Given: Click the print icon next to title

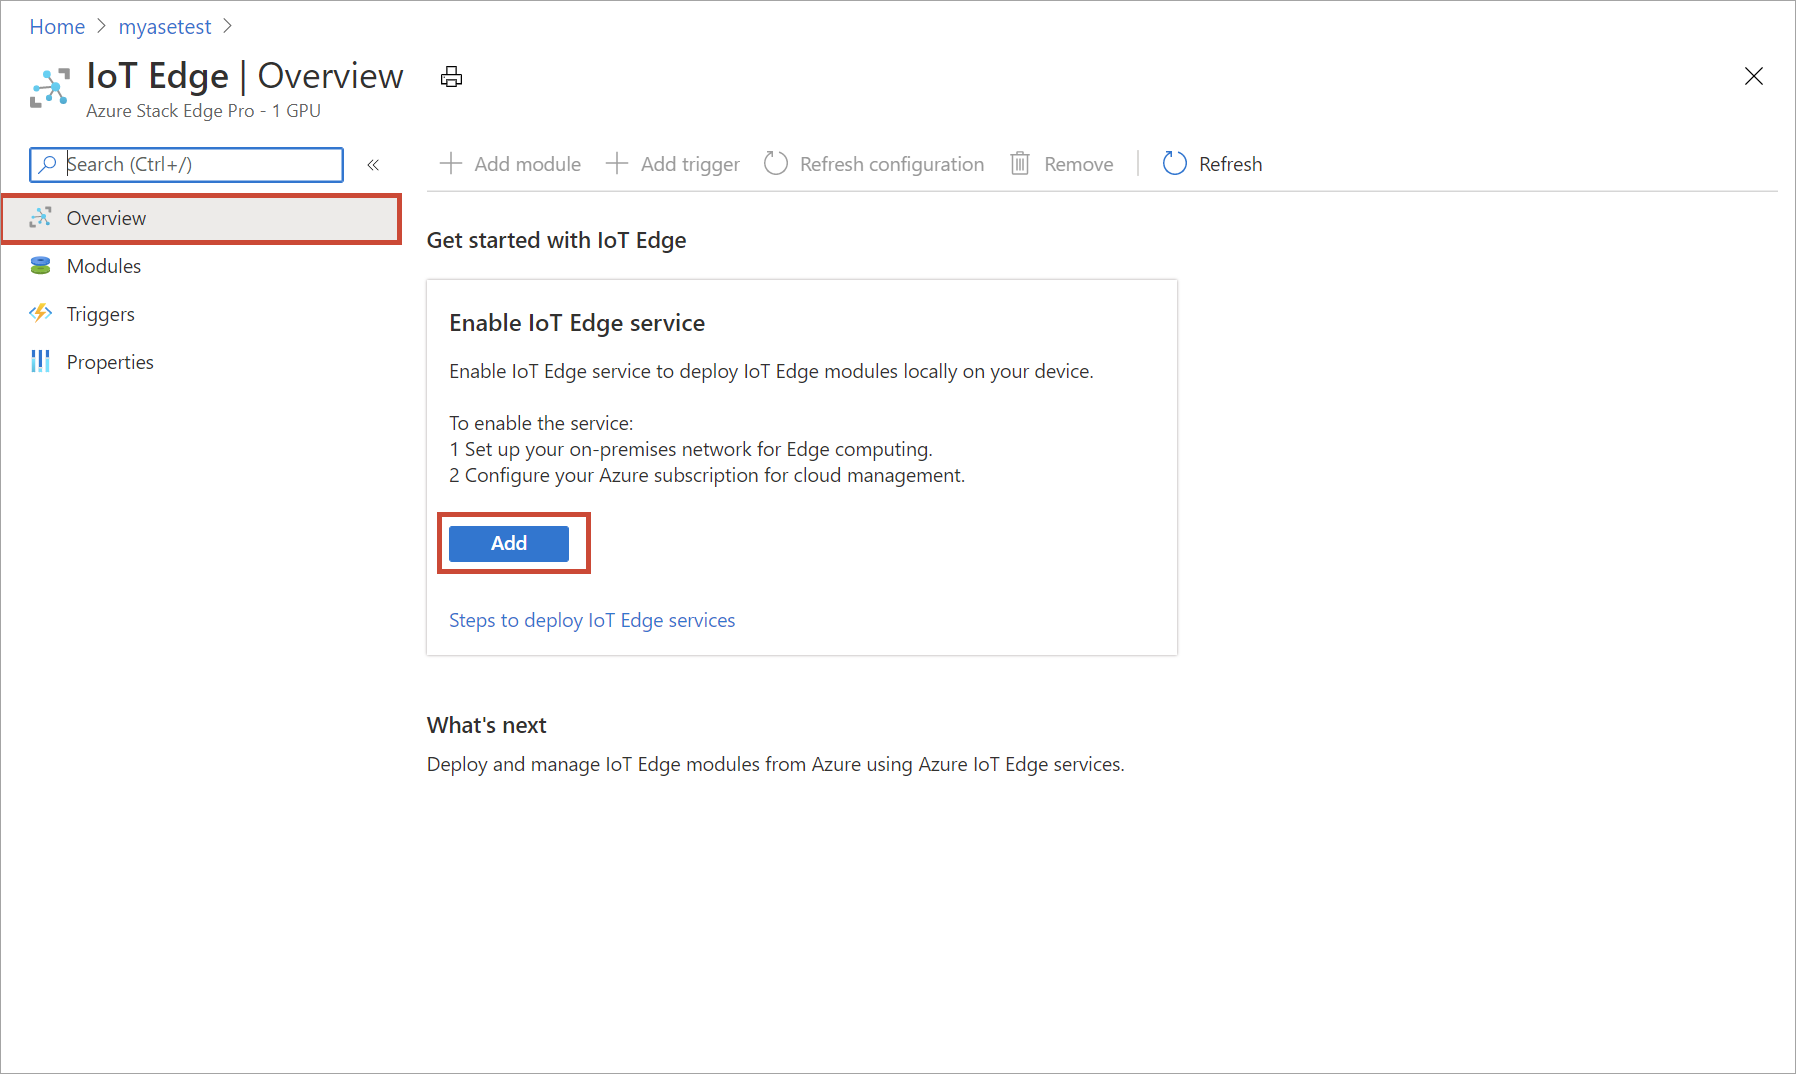Looking at the screenshot, I should point(451,76).
